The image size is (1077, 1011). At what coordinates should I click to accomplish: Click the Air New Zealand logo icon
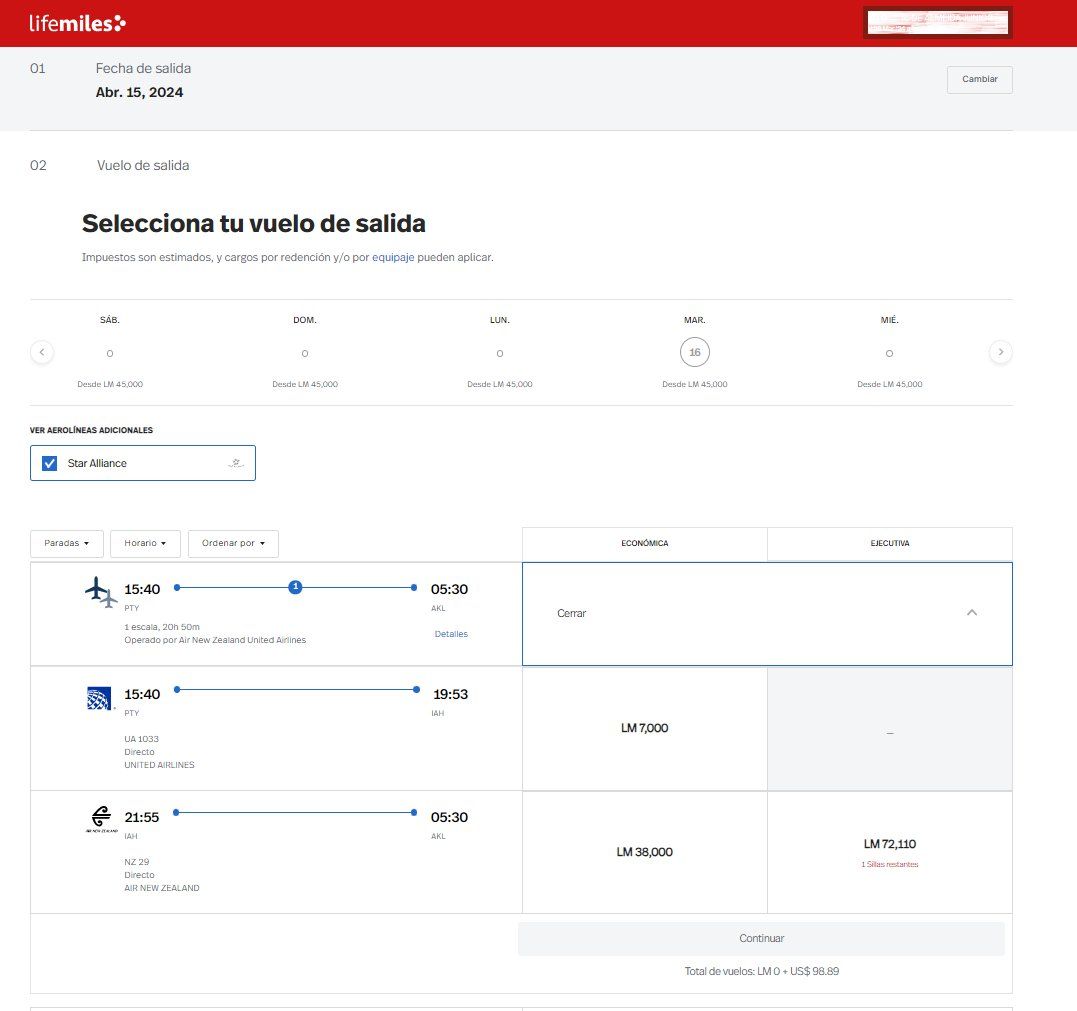click(100, 821)
